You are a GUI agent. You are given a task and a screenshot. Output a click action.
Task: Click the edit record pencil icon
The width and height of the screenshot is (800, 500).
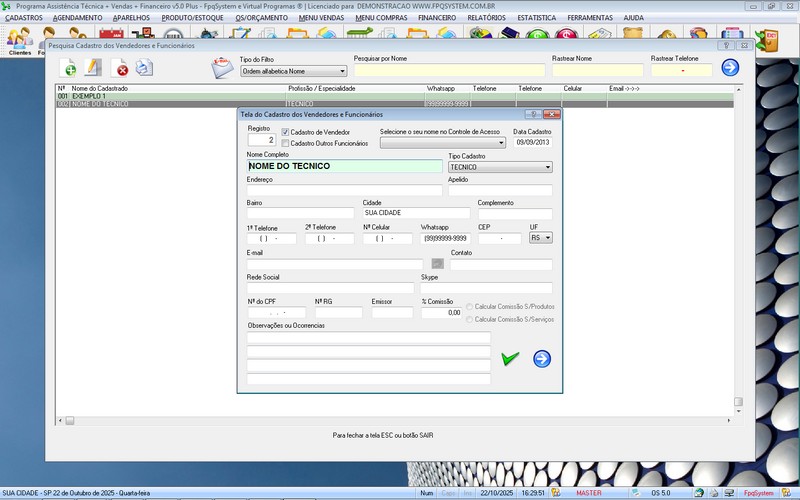coord(94,68)
